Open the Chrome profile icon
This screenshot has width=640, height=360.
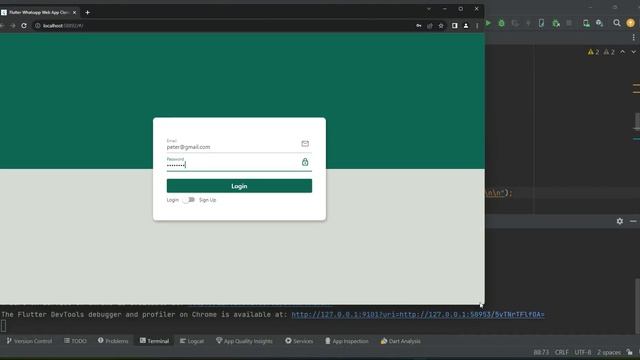(466, 26)
